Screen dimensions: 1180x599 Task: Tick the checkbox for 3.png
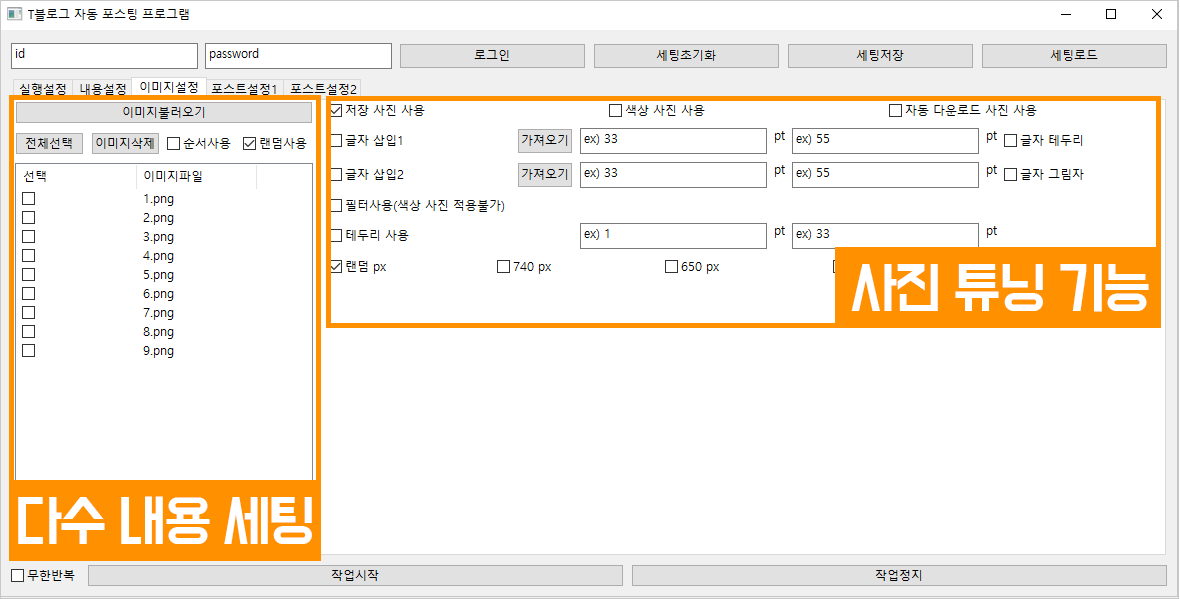coord(29,237)
